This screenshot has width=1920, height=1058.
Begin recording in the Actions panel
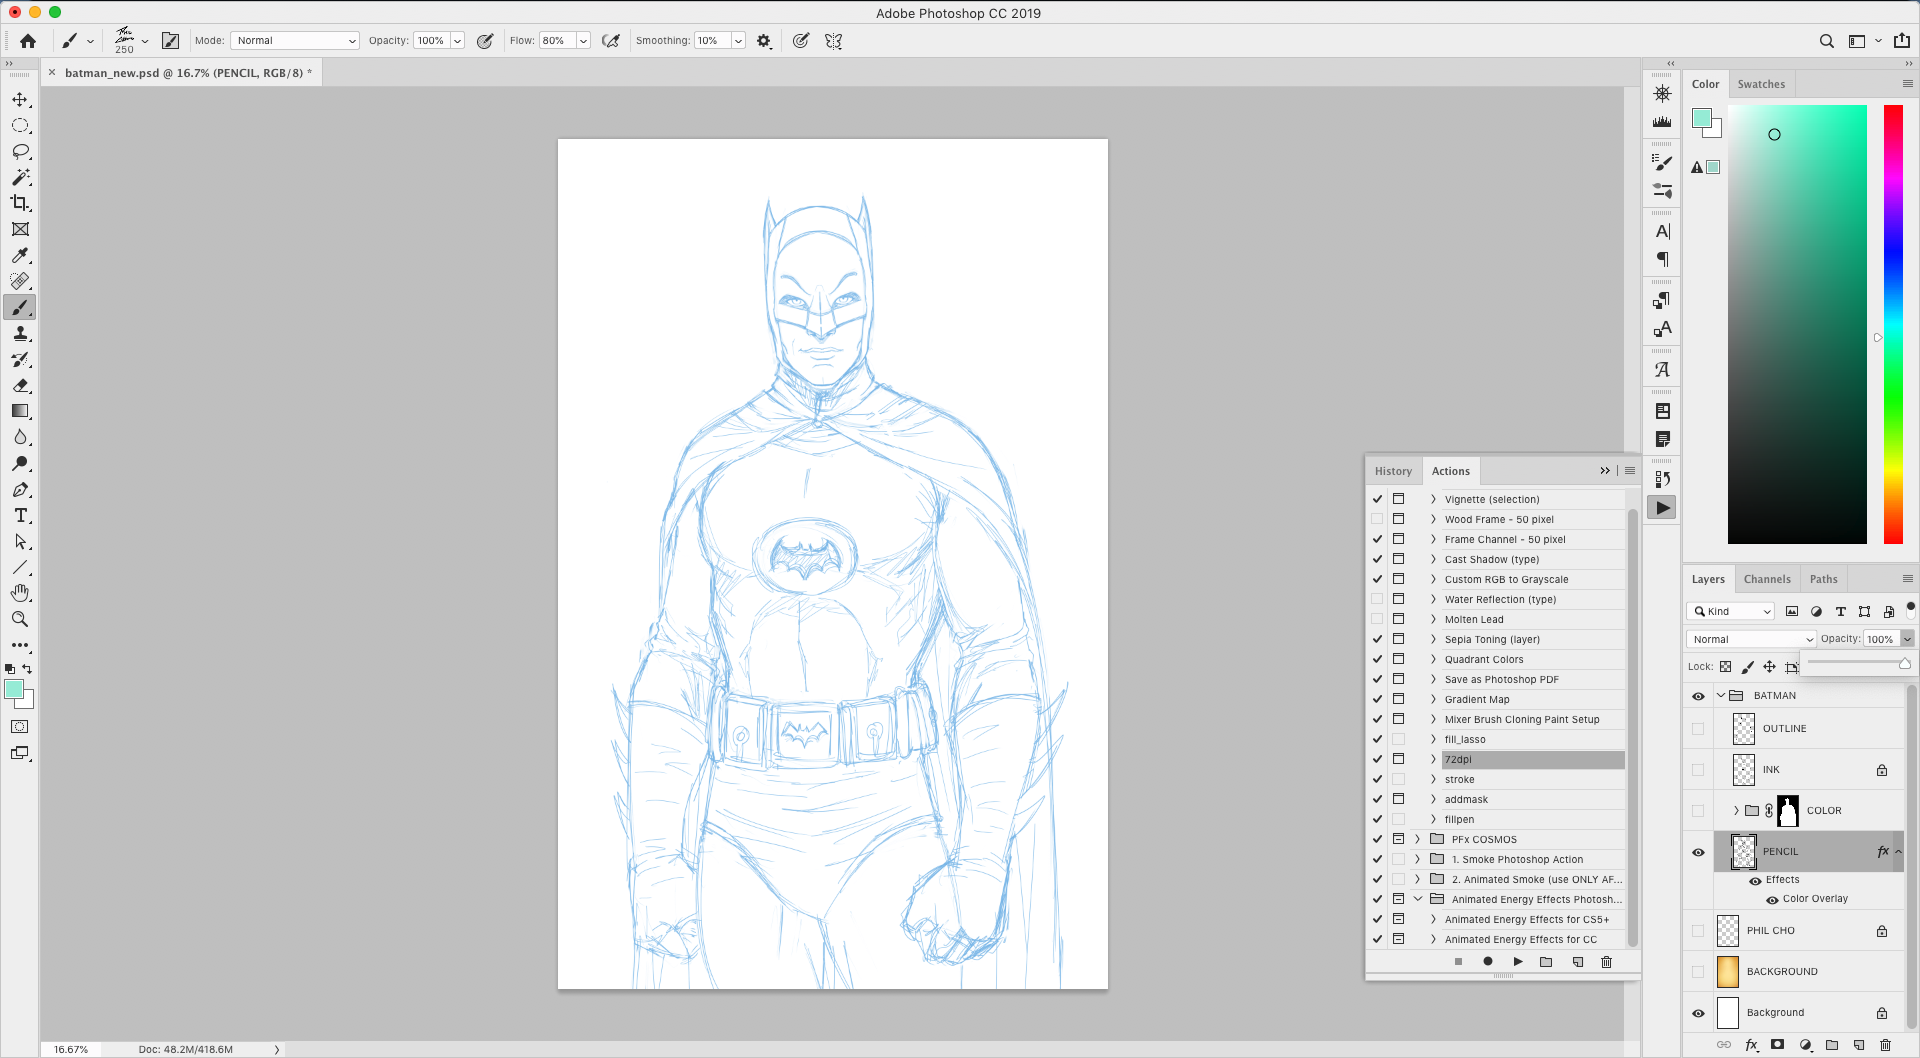tap(1488, 962)
